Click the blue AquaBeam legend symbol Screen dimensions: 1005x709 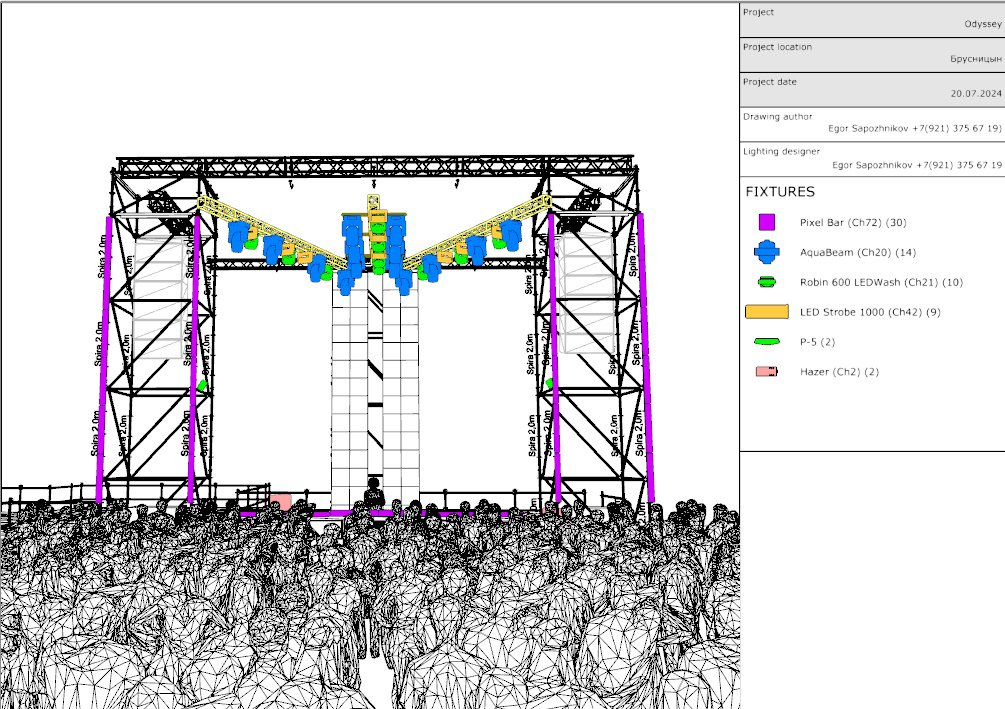click(767, 252)
